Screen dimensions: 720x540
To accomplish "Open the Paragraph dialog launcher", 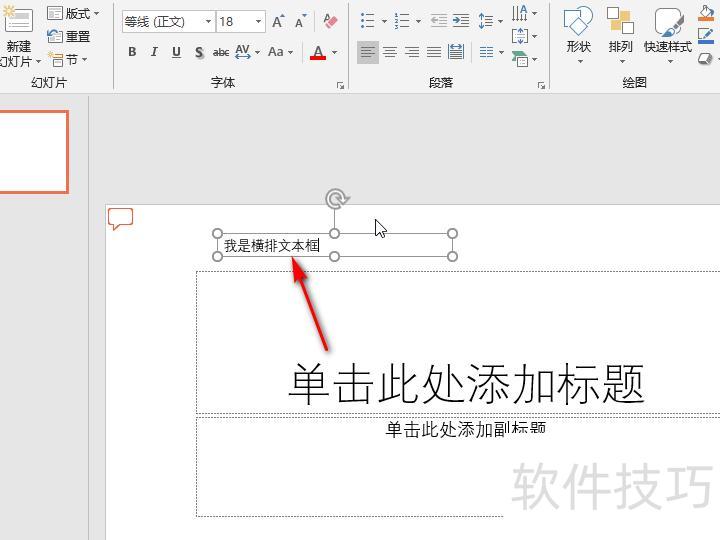I will [541, 85].
